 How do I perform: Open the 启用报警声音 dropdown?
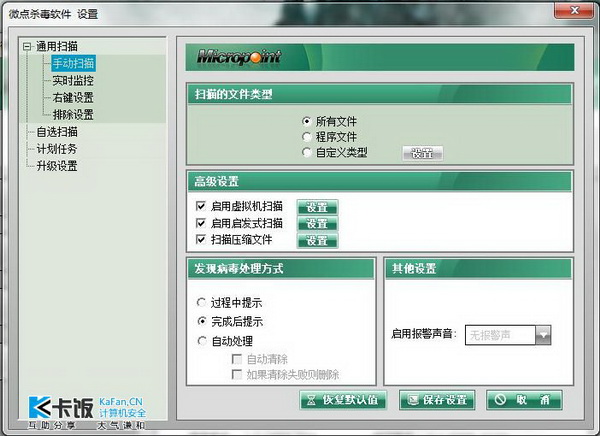(542, 334)
